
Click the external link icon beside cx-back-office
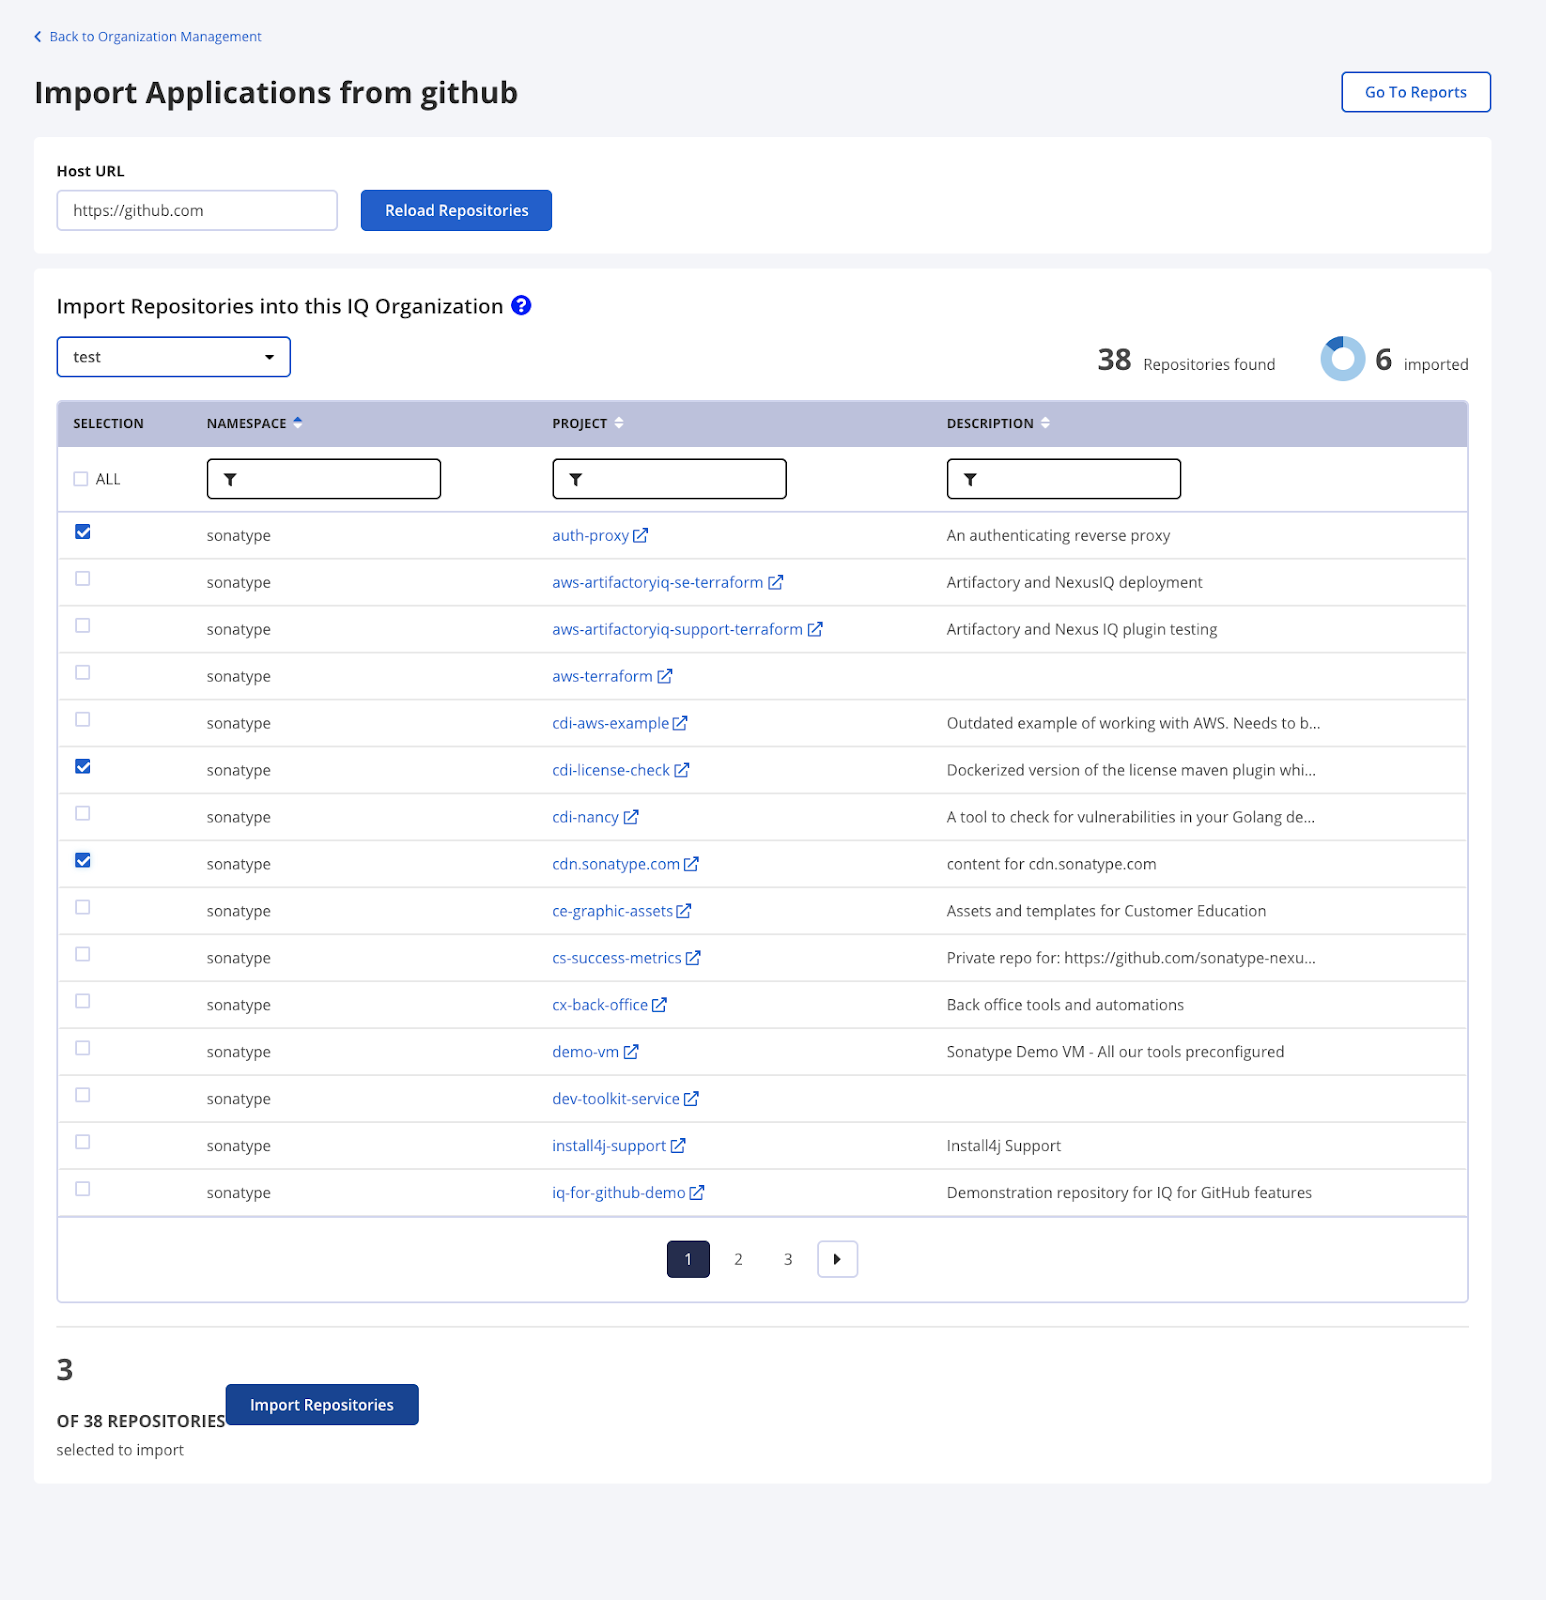point(659,1005)
